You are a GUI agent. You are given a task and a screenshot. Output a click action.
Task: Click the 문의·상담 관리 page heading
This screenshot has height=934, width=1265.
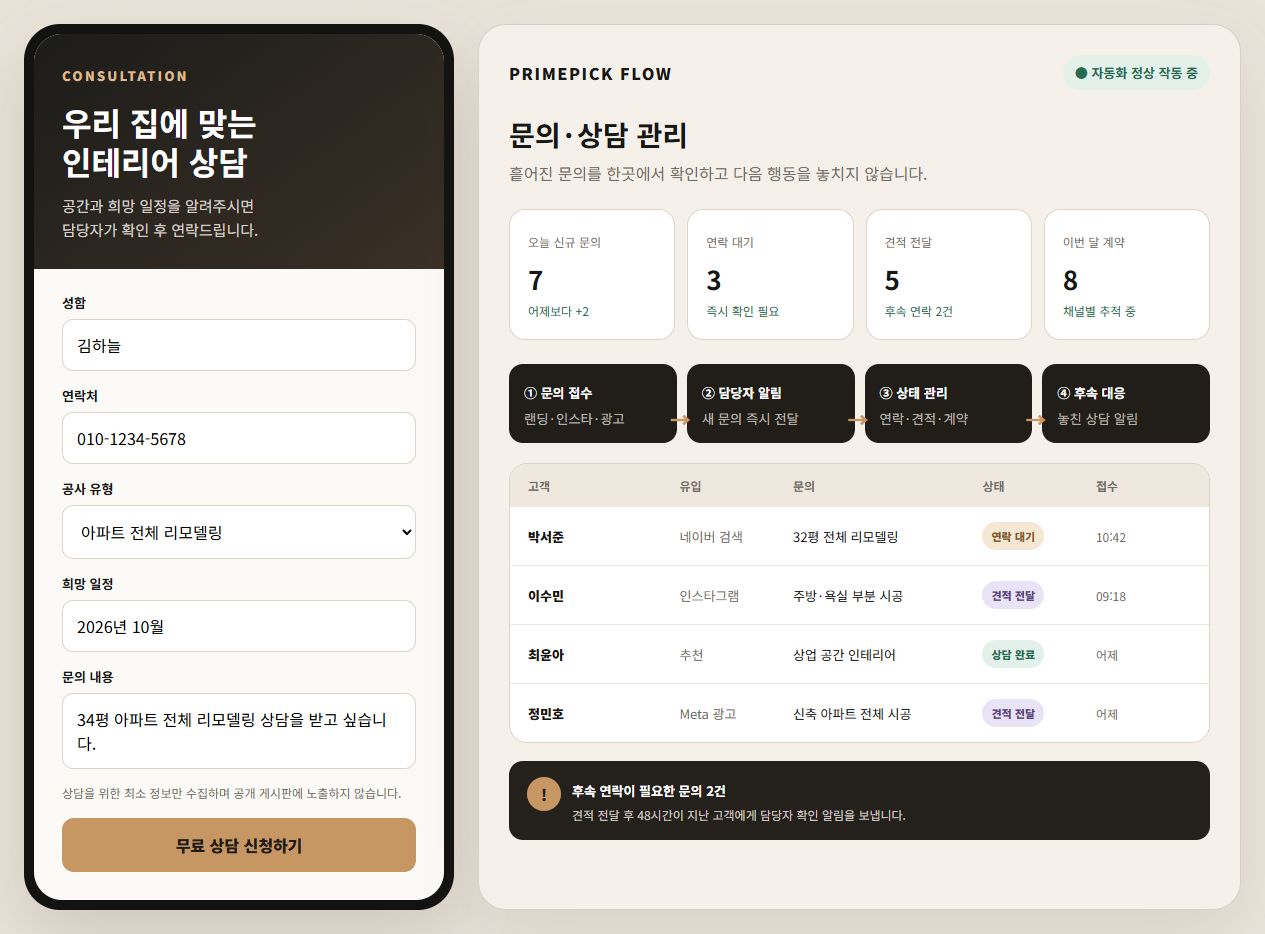[x=598, y=135]
